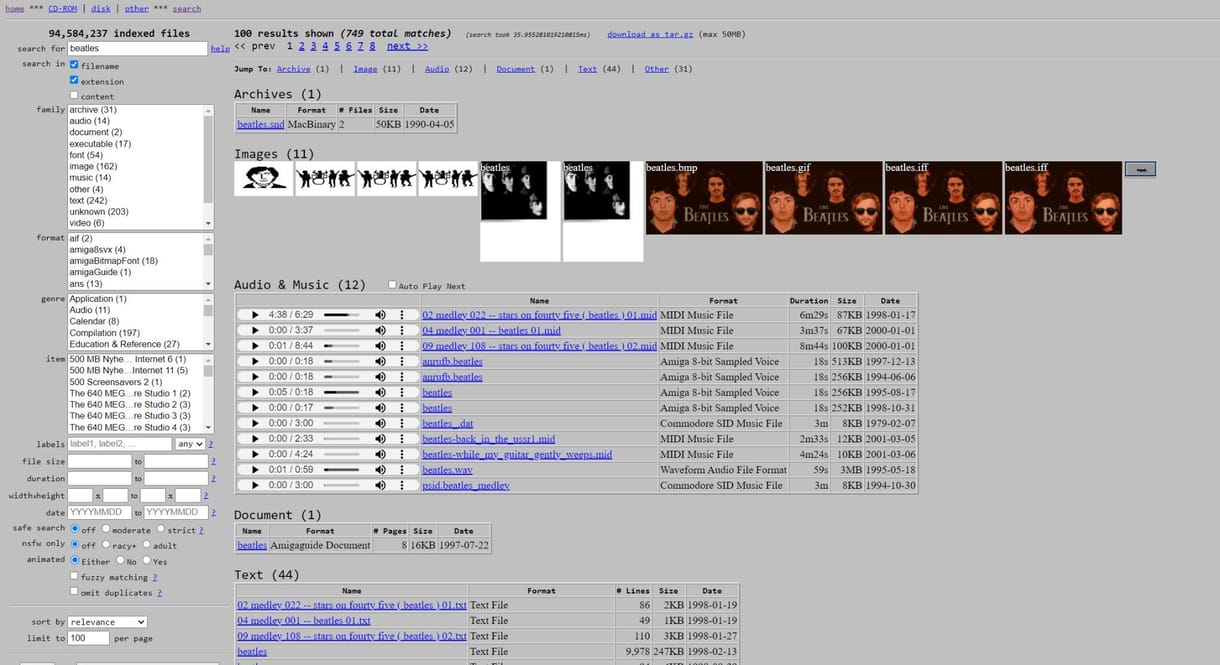
Task: Enable Auto Play Next checkbox
Action: click(x=392, y=285)
